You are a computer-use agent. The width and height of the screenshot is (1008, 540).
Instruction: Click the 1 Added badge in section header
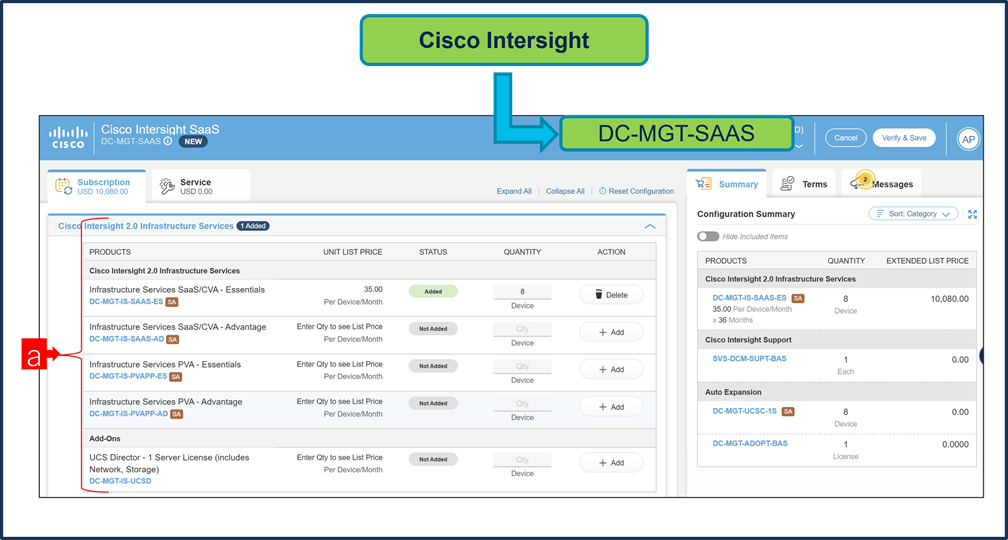tap(253, 226)
